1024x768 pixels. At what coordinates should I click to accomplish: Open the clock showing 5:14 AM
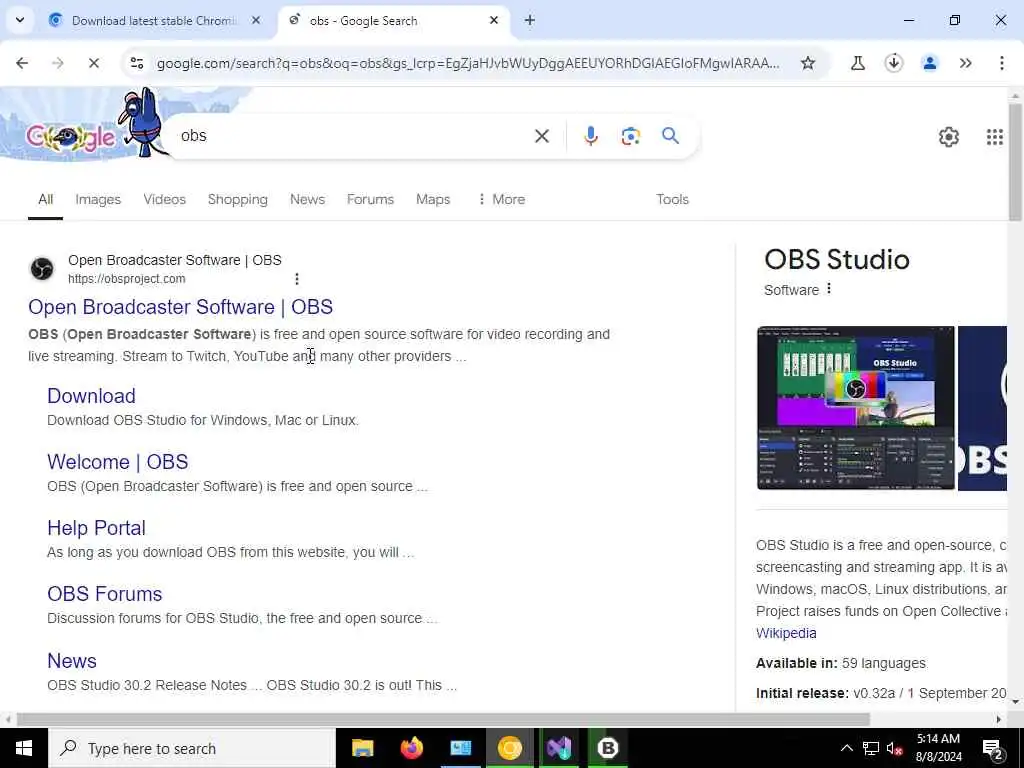[938, 748]
